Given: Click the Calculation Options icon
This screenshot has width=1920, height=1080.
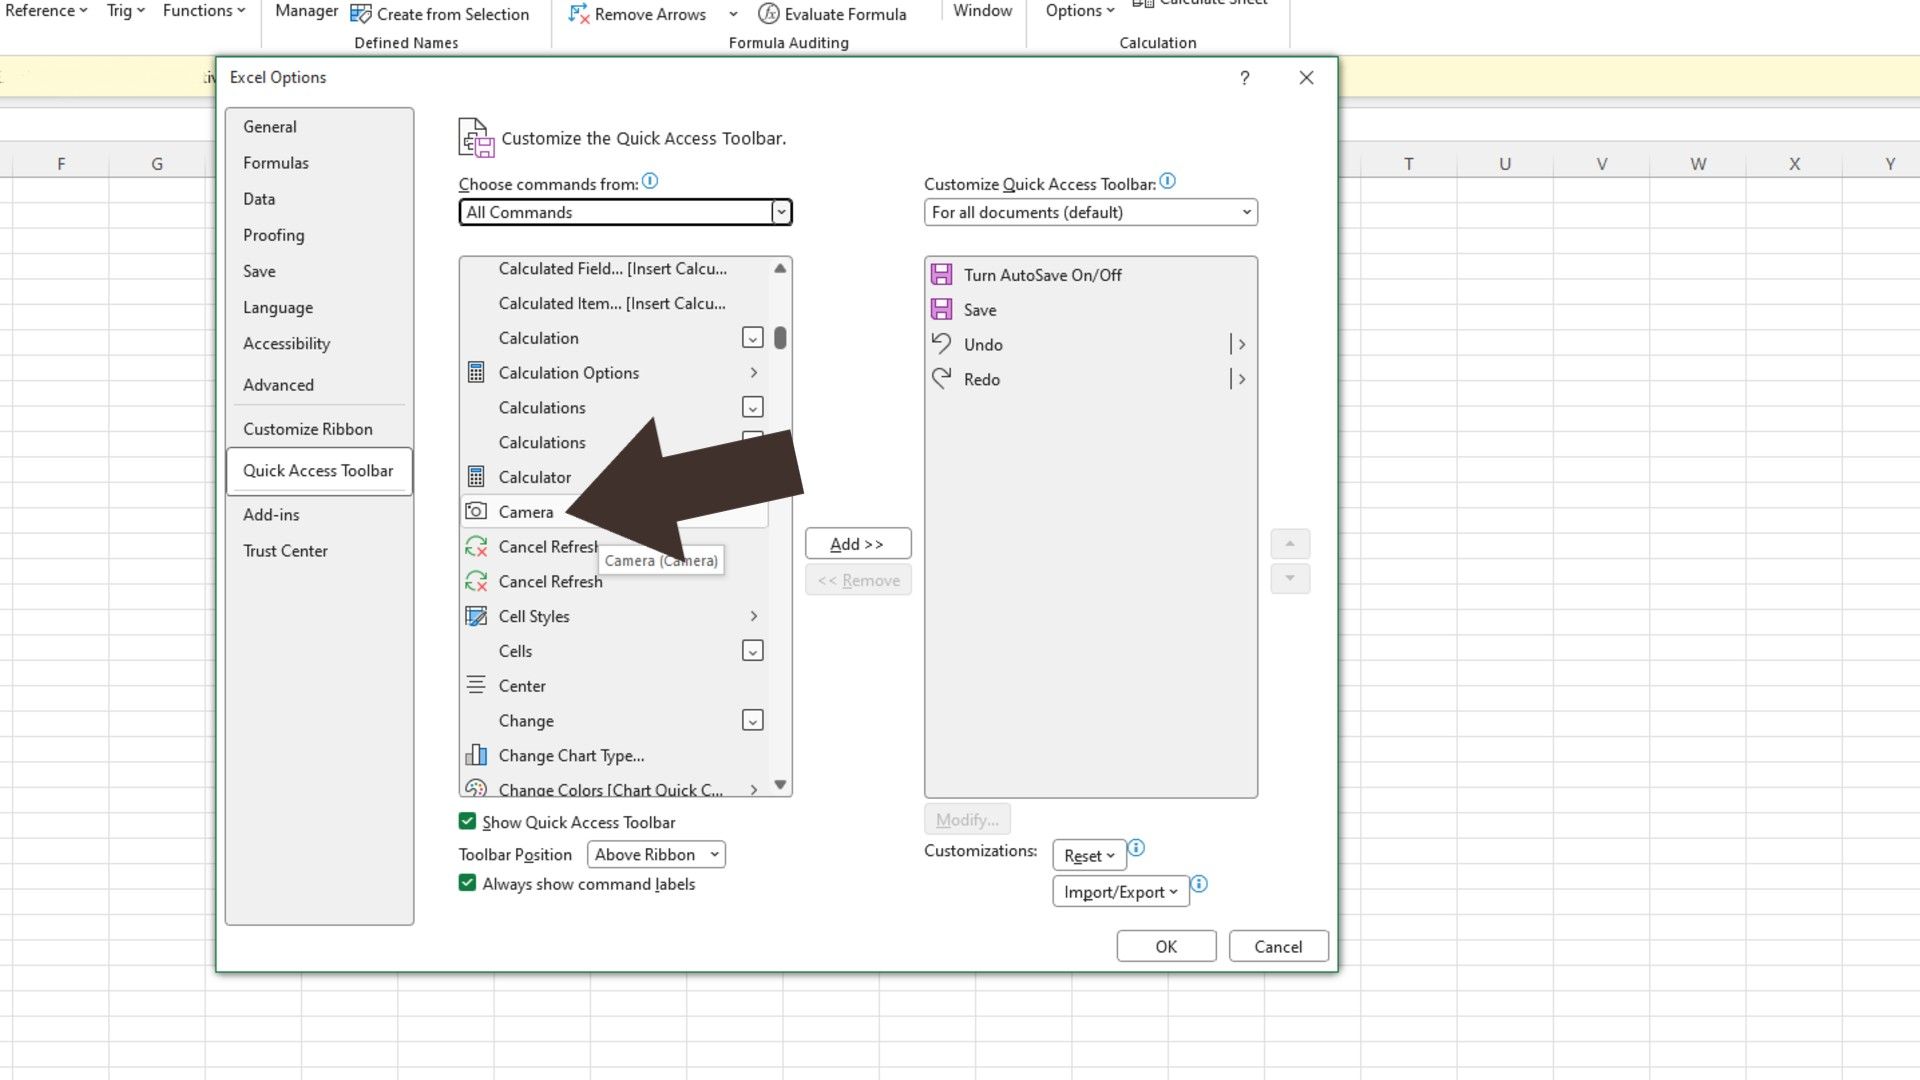Looking at the screenshot, I should 476,372.
